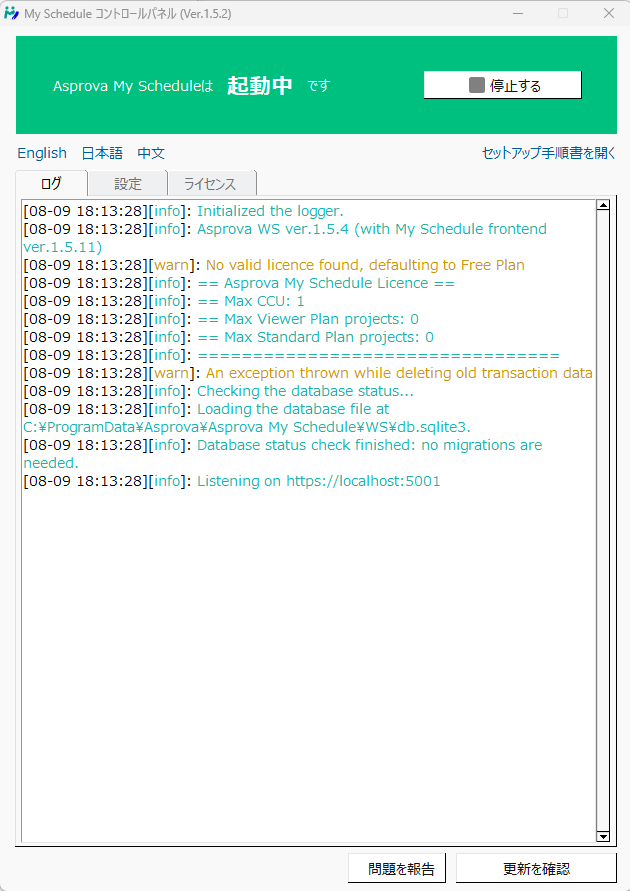Click the log vertical scrollbar track
Viewport: 630px width, 891px height.
click(603, 520)
